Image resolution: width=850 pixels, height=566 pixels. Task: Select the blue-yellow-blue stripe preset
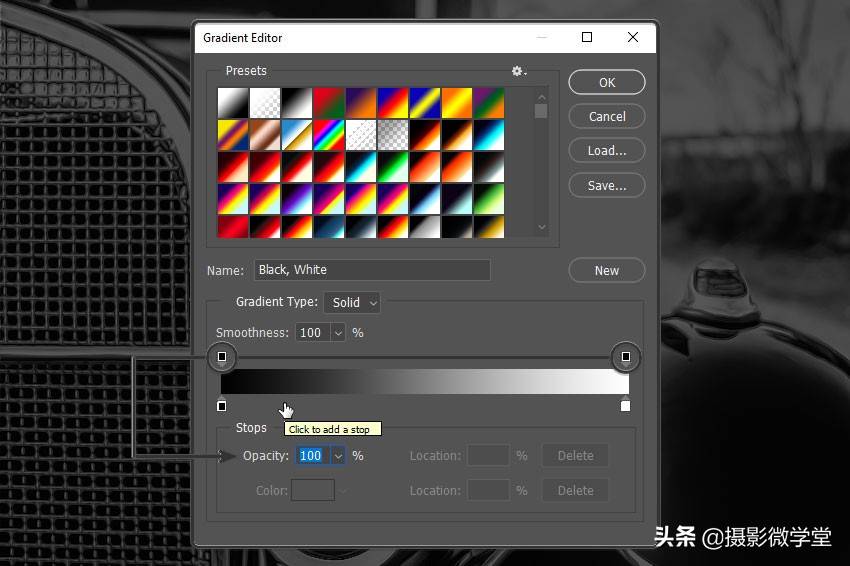click(x=425, y=103)
